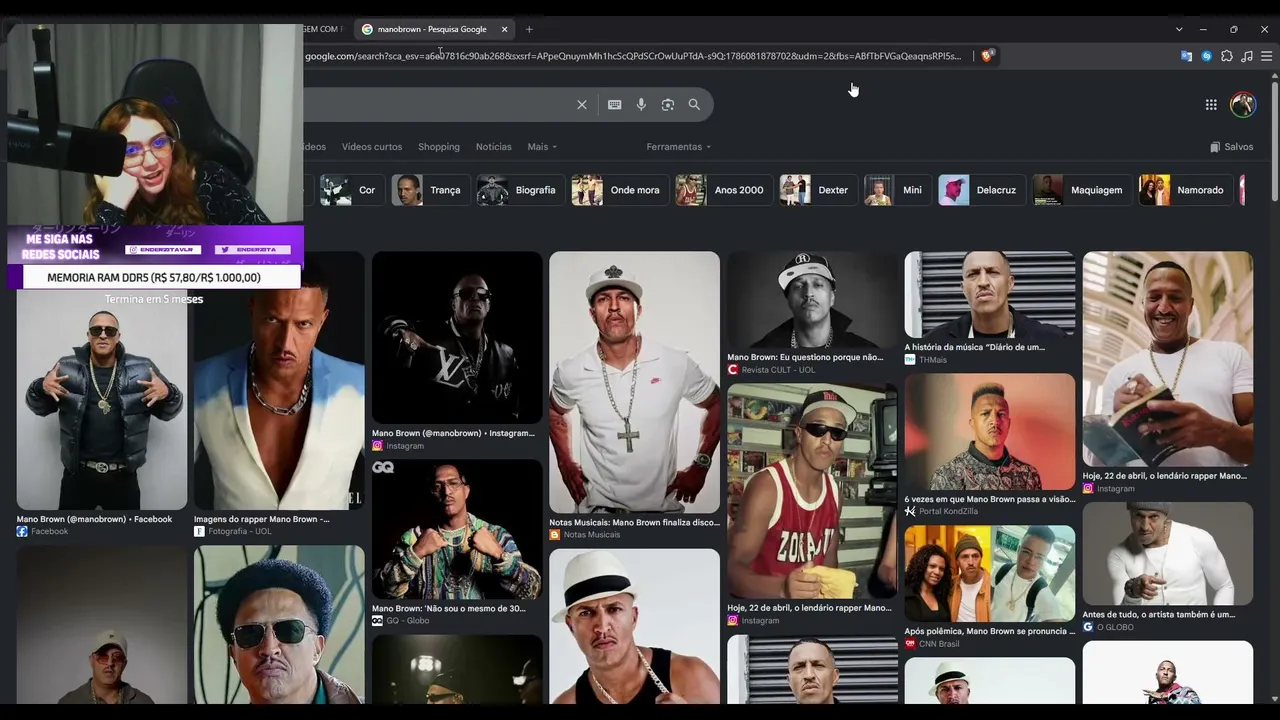Viewport: 1280px width, 720px height.
Task: Click the address bar URL field
Action: point(635,56)
